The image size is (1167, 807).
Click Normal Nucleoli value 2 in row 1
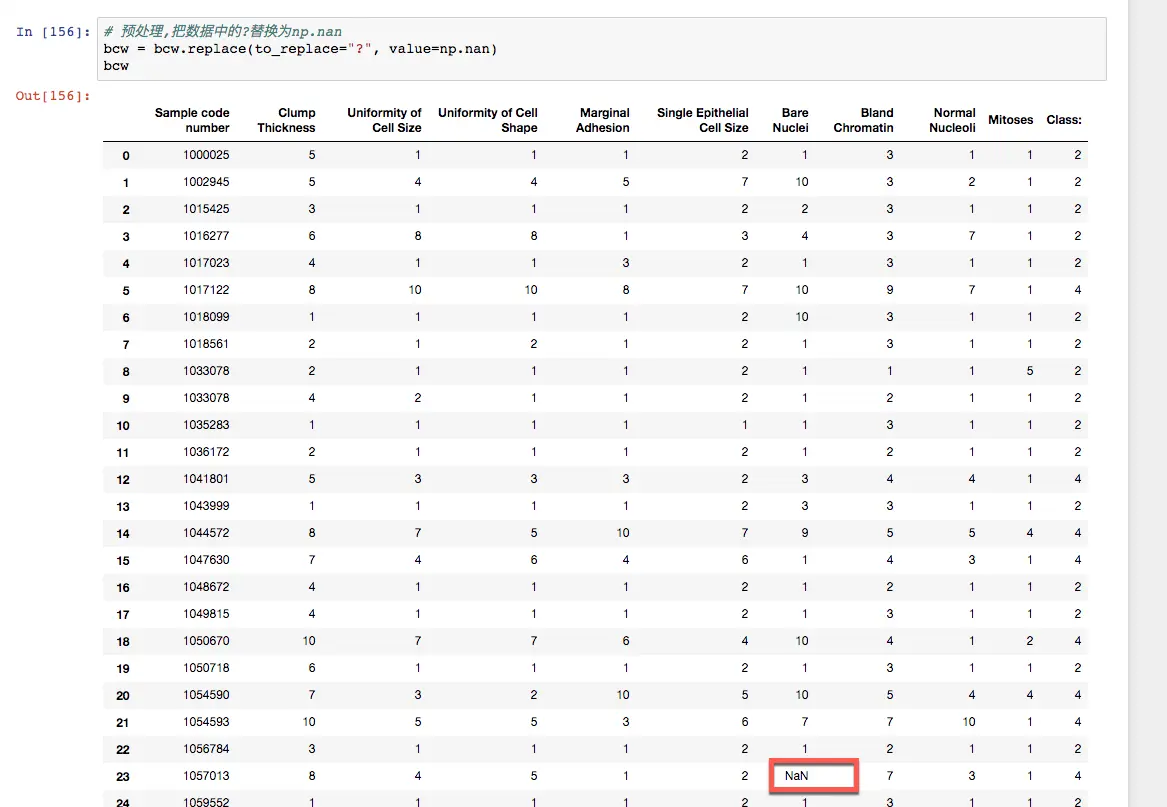(x=972, y=182)
